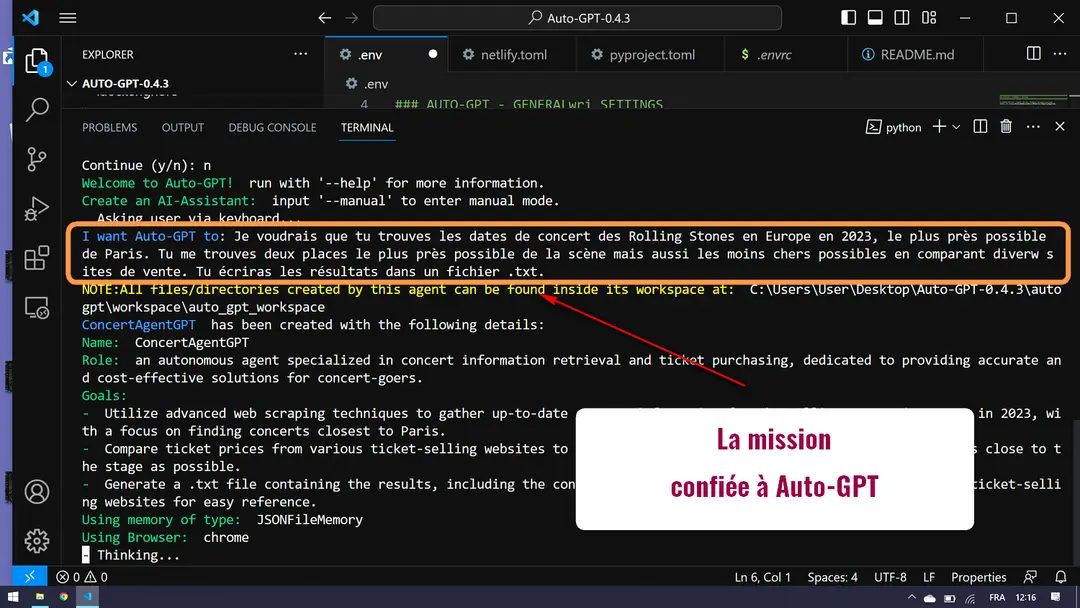Open the Remote Explorer view
The height and width of the screenshot is (608, 1080).
pos(37,308)
